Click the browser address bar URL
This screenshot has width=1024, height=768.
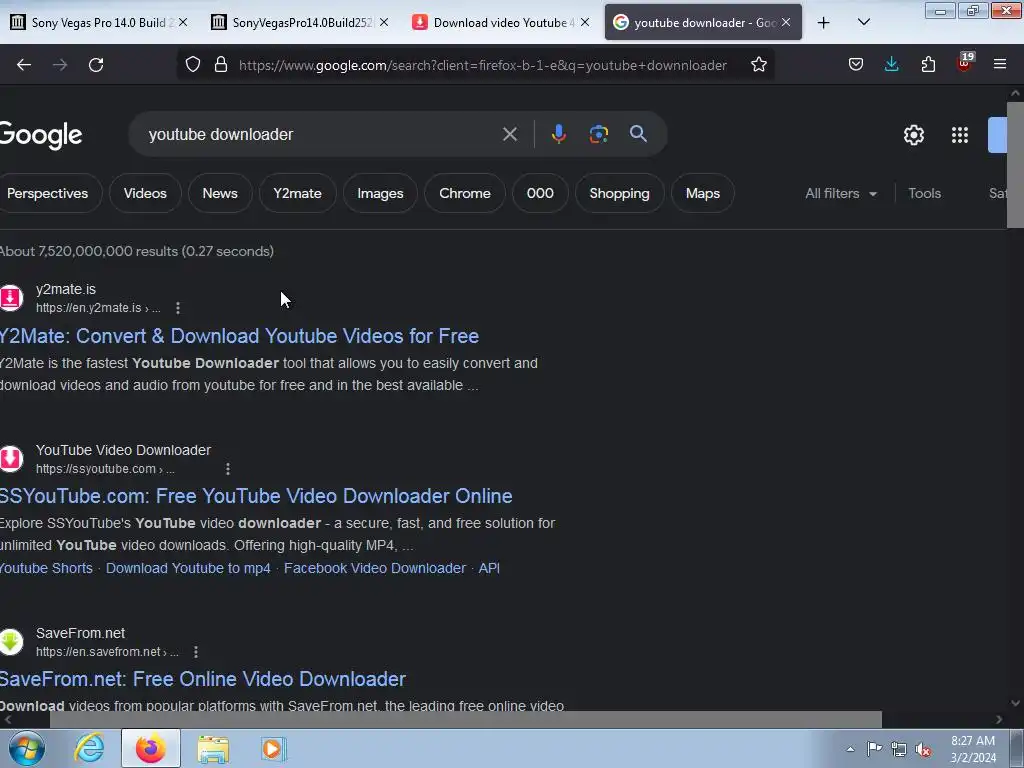tap(483, 65)
